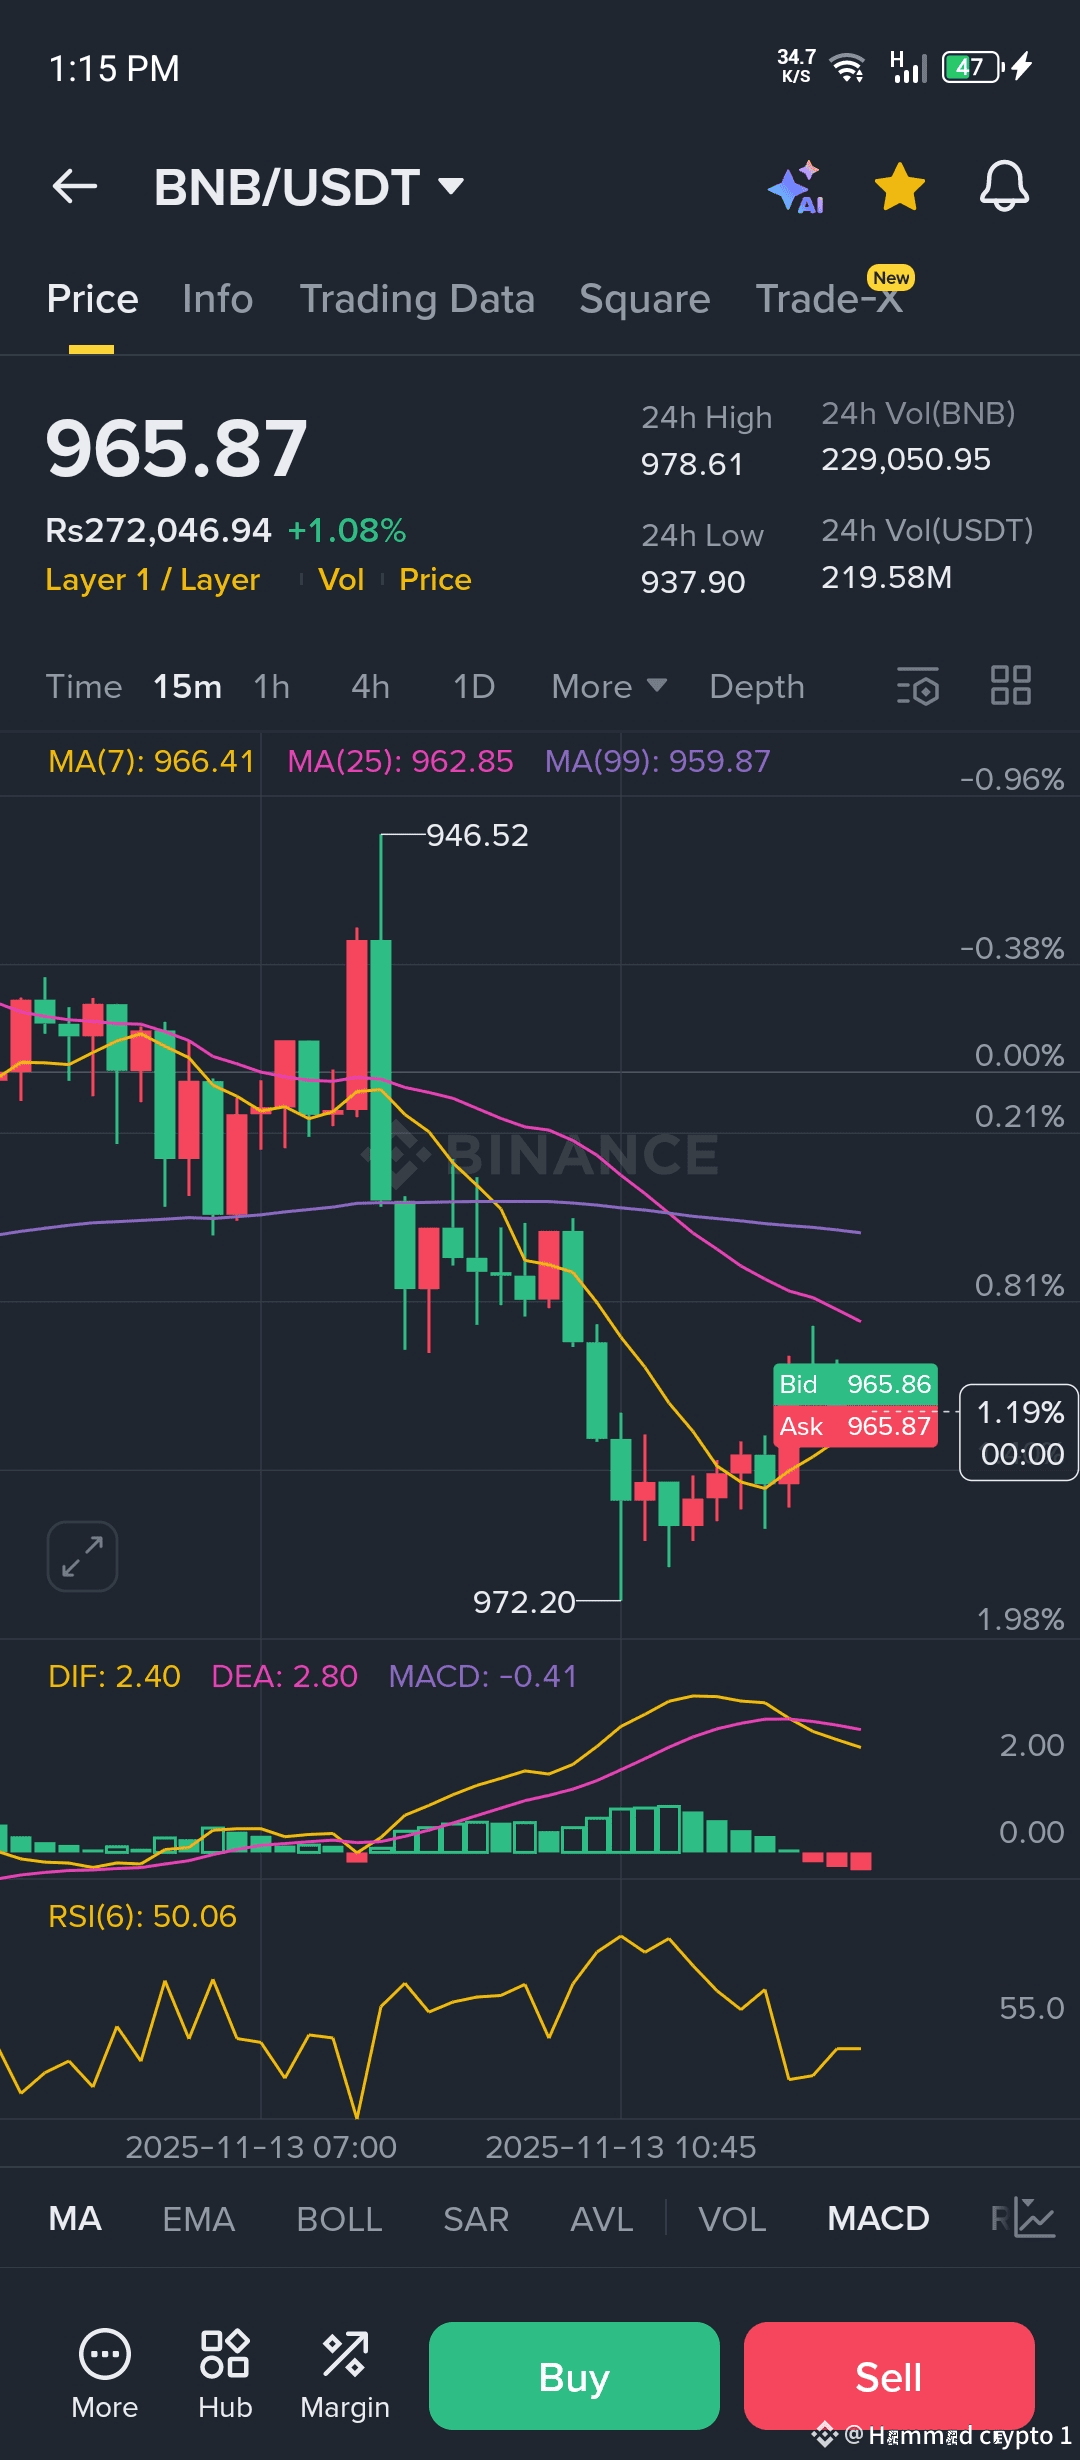Tap the battery indicator in status bar
The image size is (1080, 2460).
pos(972,67)
